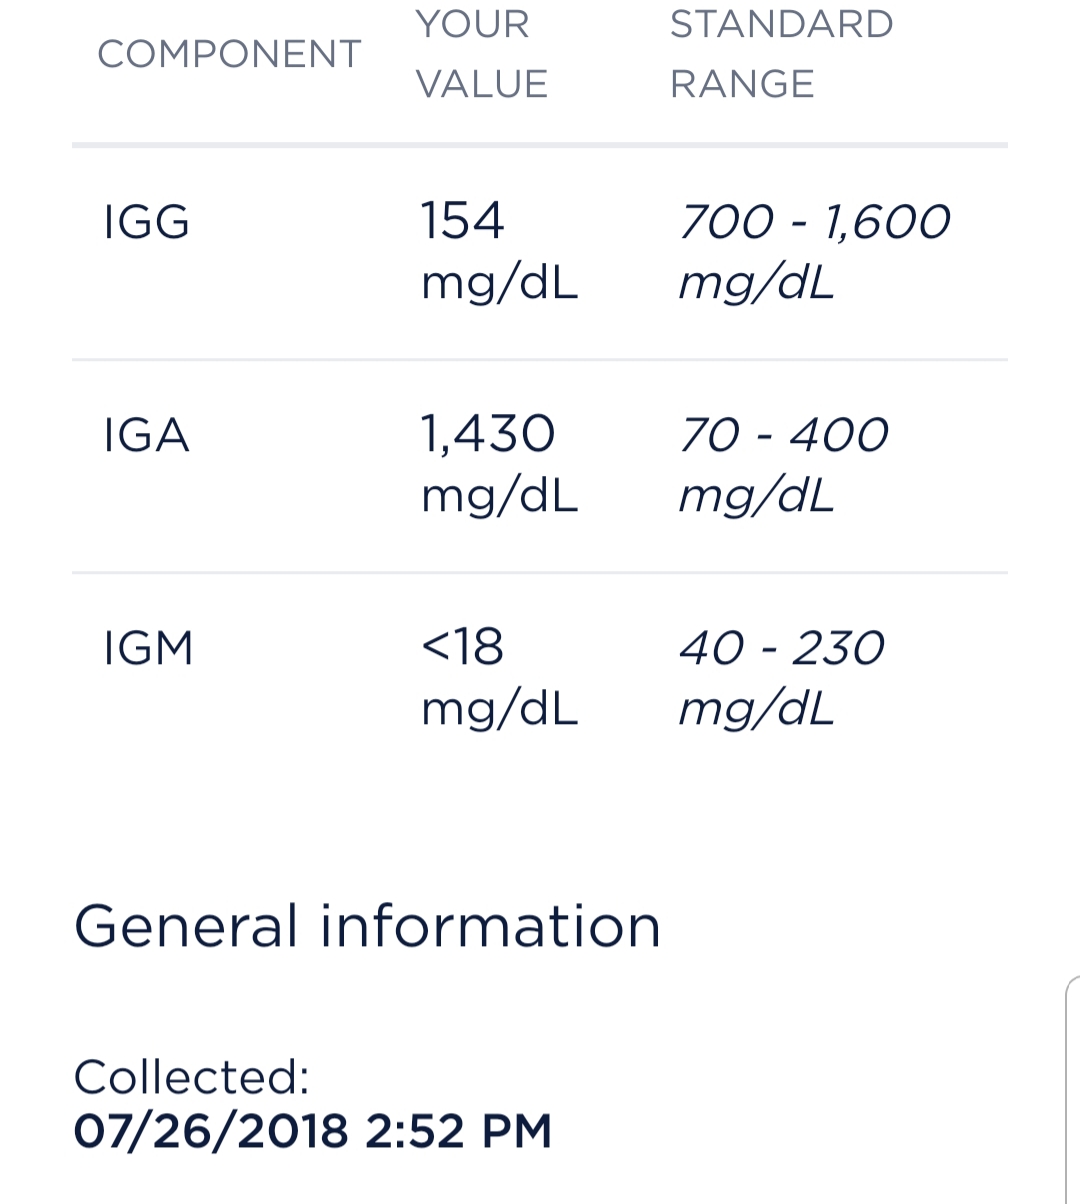Select the IGG component label
Image resolution: width=1080 pixels, height=1204 pixels.
146,221
